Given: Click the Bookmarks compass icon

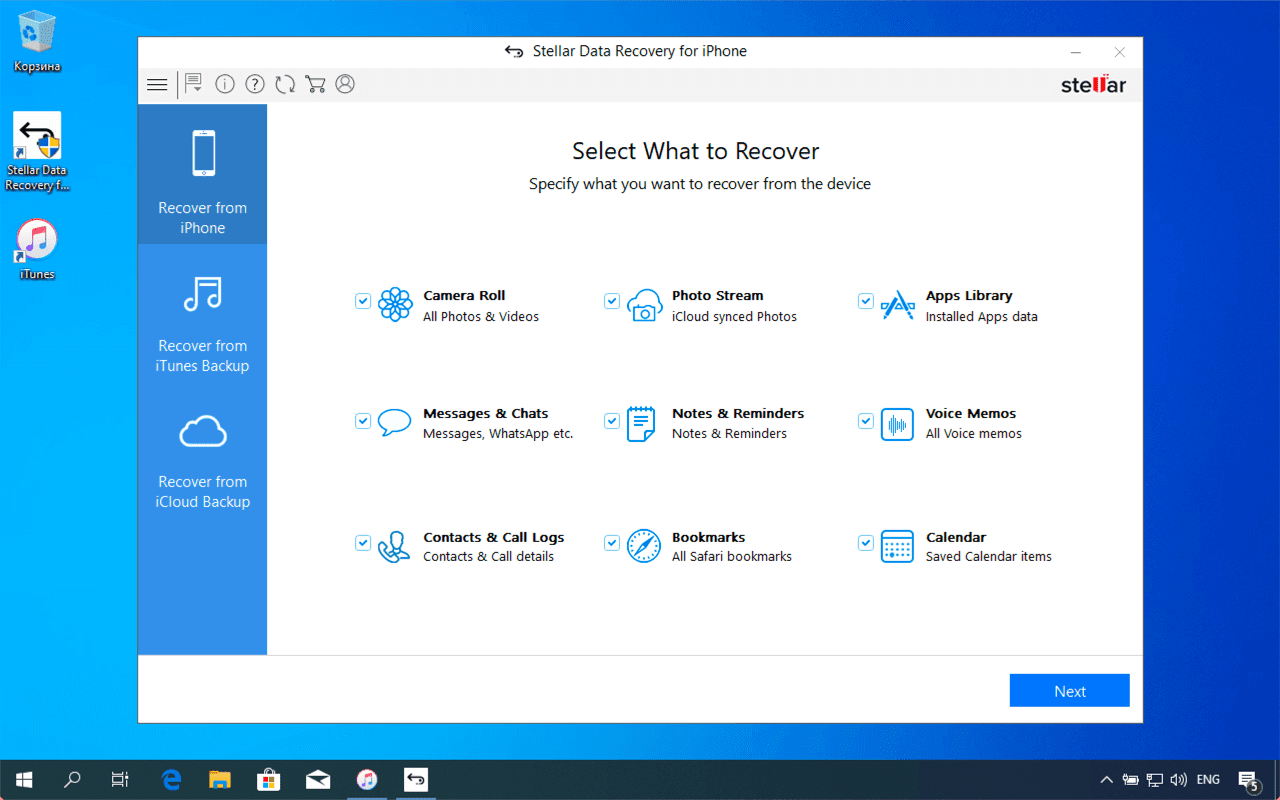Looking at the screenshot, I should coord(644,546).
